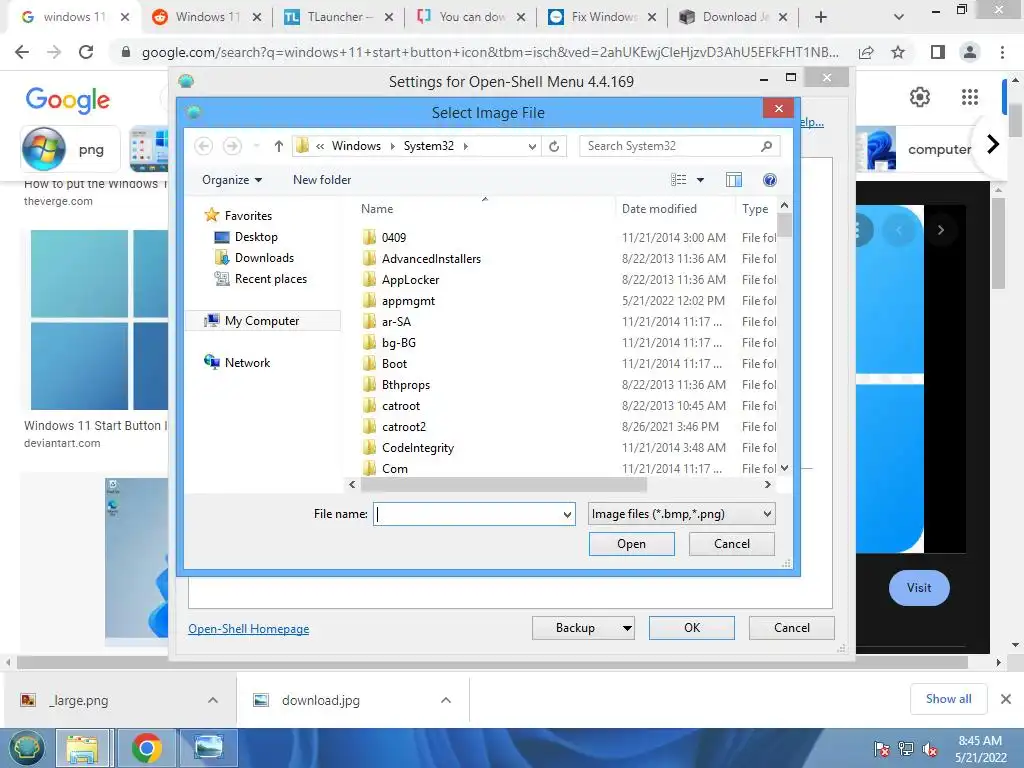Sort by the Date modified column header
Image resolution: width=1024 pixels, height=768 pixels.
coord(659,209)
